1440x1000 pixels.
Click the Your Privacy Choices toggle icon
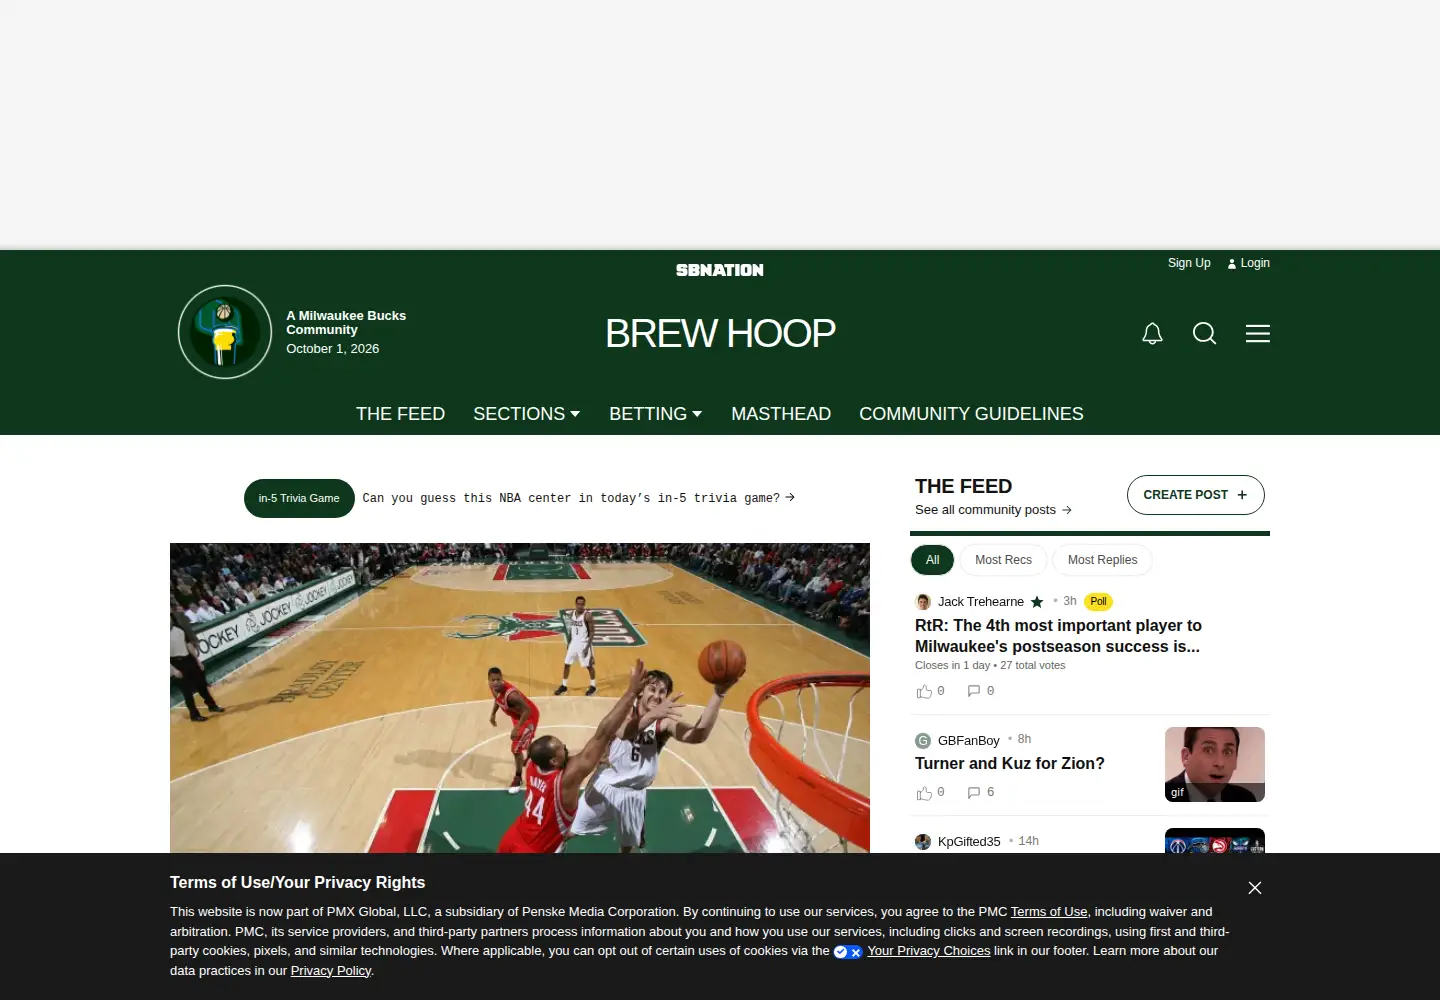848,952
